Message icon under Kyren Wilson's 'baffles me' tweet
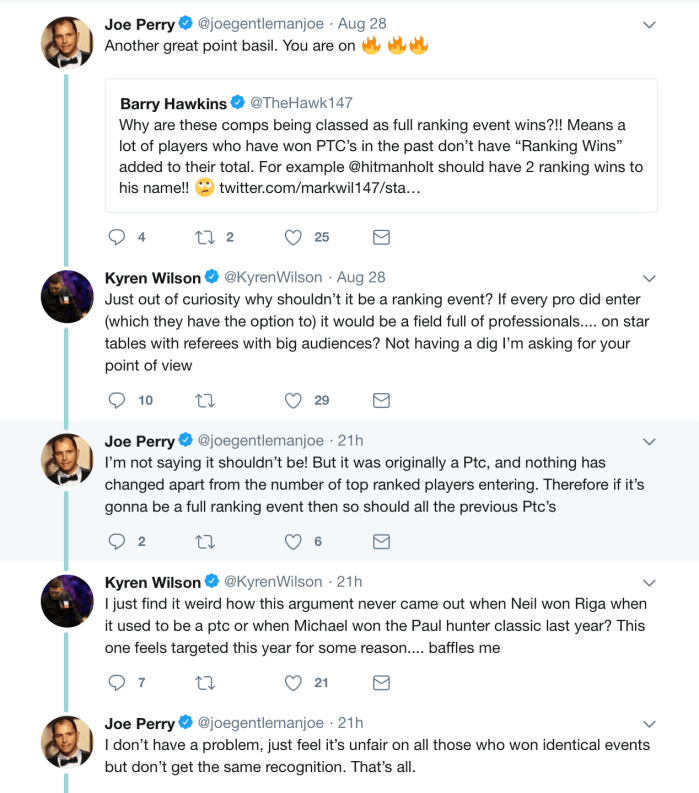This screenshot has height=793, width=699. click(x=381, y=683)
